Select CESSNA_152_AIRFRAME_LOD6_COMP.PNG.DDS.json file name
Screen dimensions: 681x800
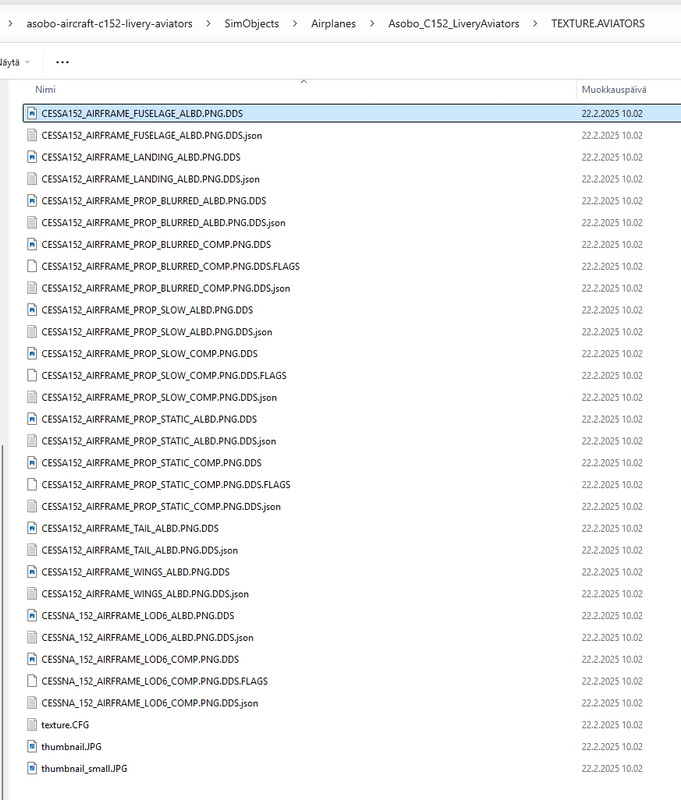tap(150, 703)
